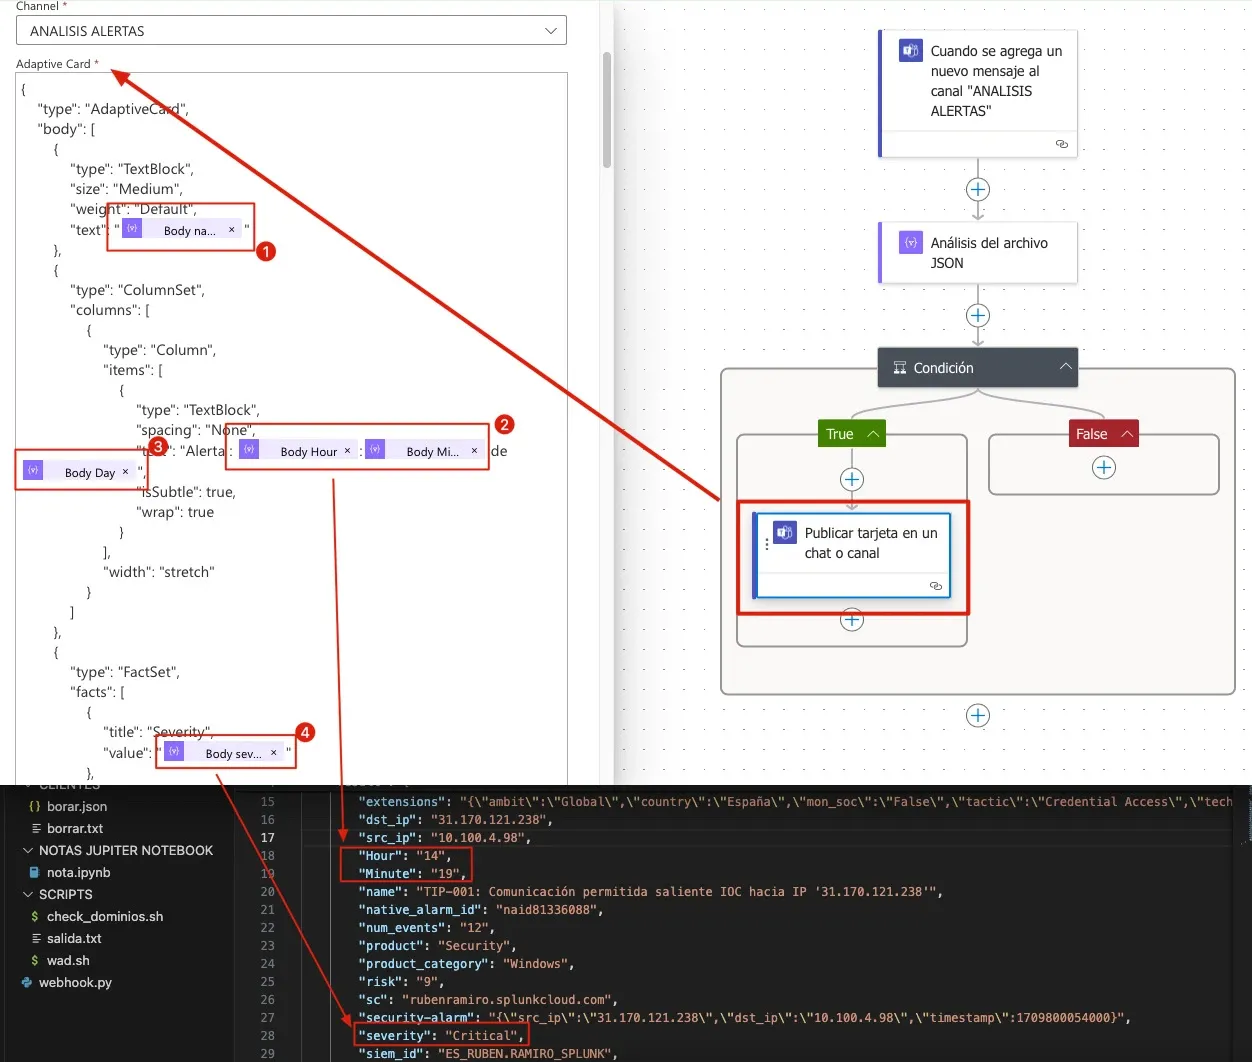1252x1062 pixels.
Task: Open borar.json in the file explorer
Action: (x=77, y=806)
